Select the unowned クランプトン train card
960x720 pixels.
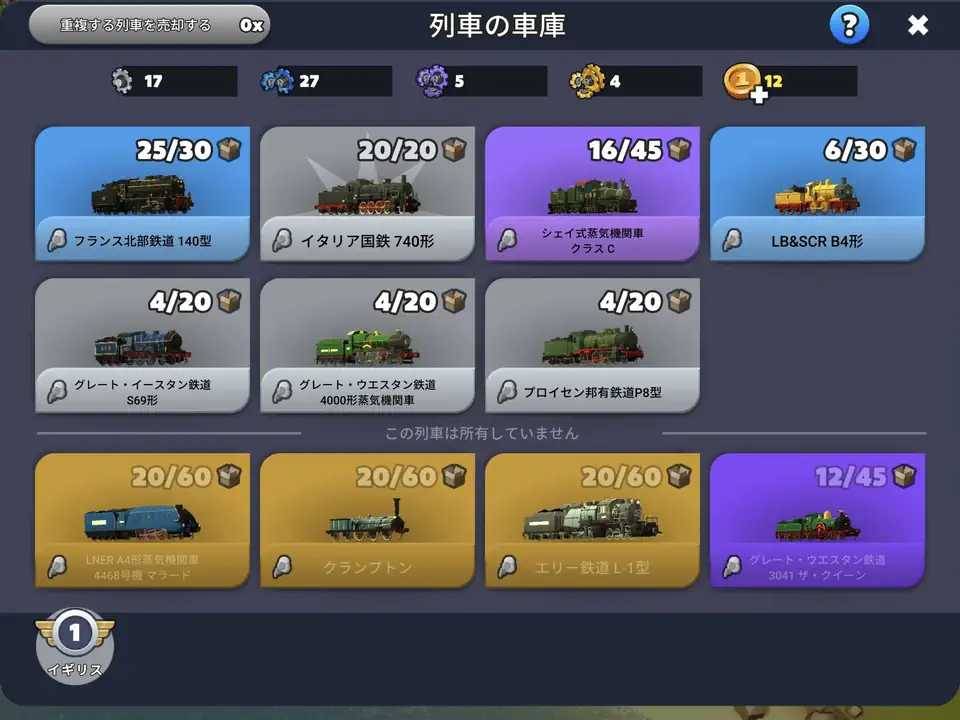tap(367, 520)
